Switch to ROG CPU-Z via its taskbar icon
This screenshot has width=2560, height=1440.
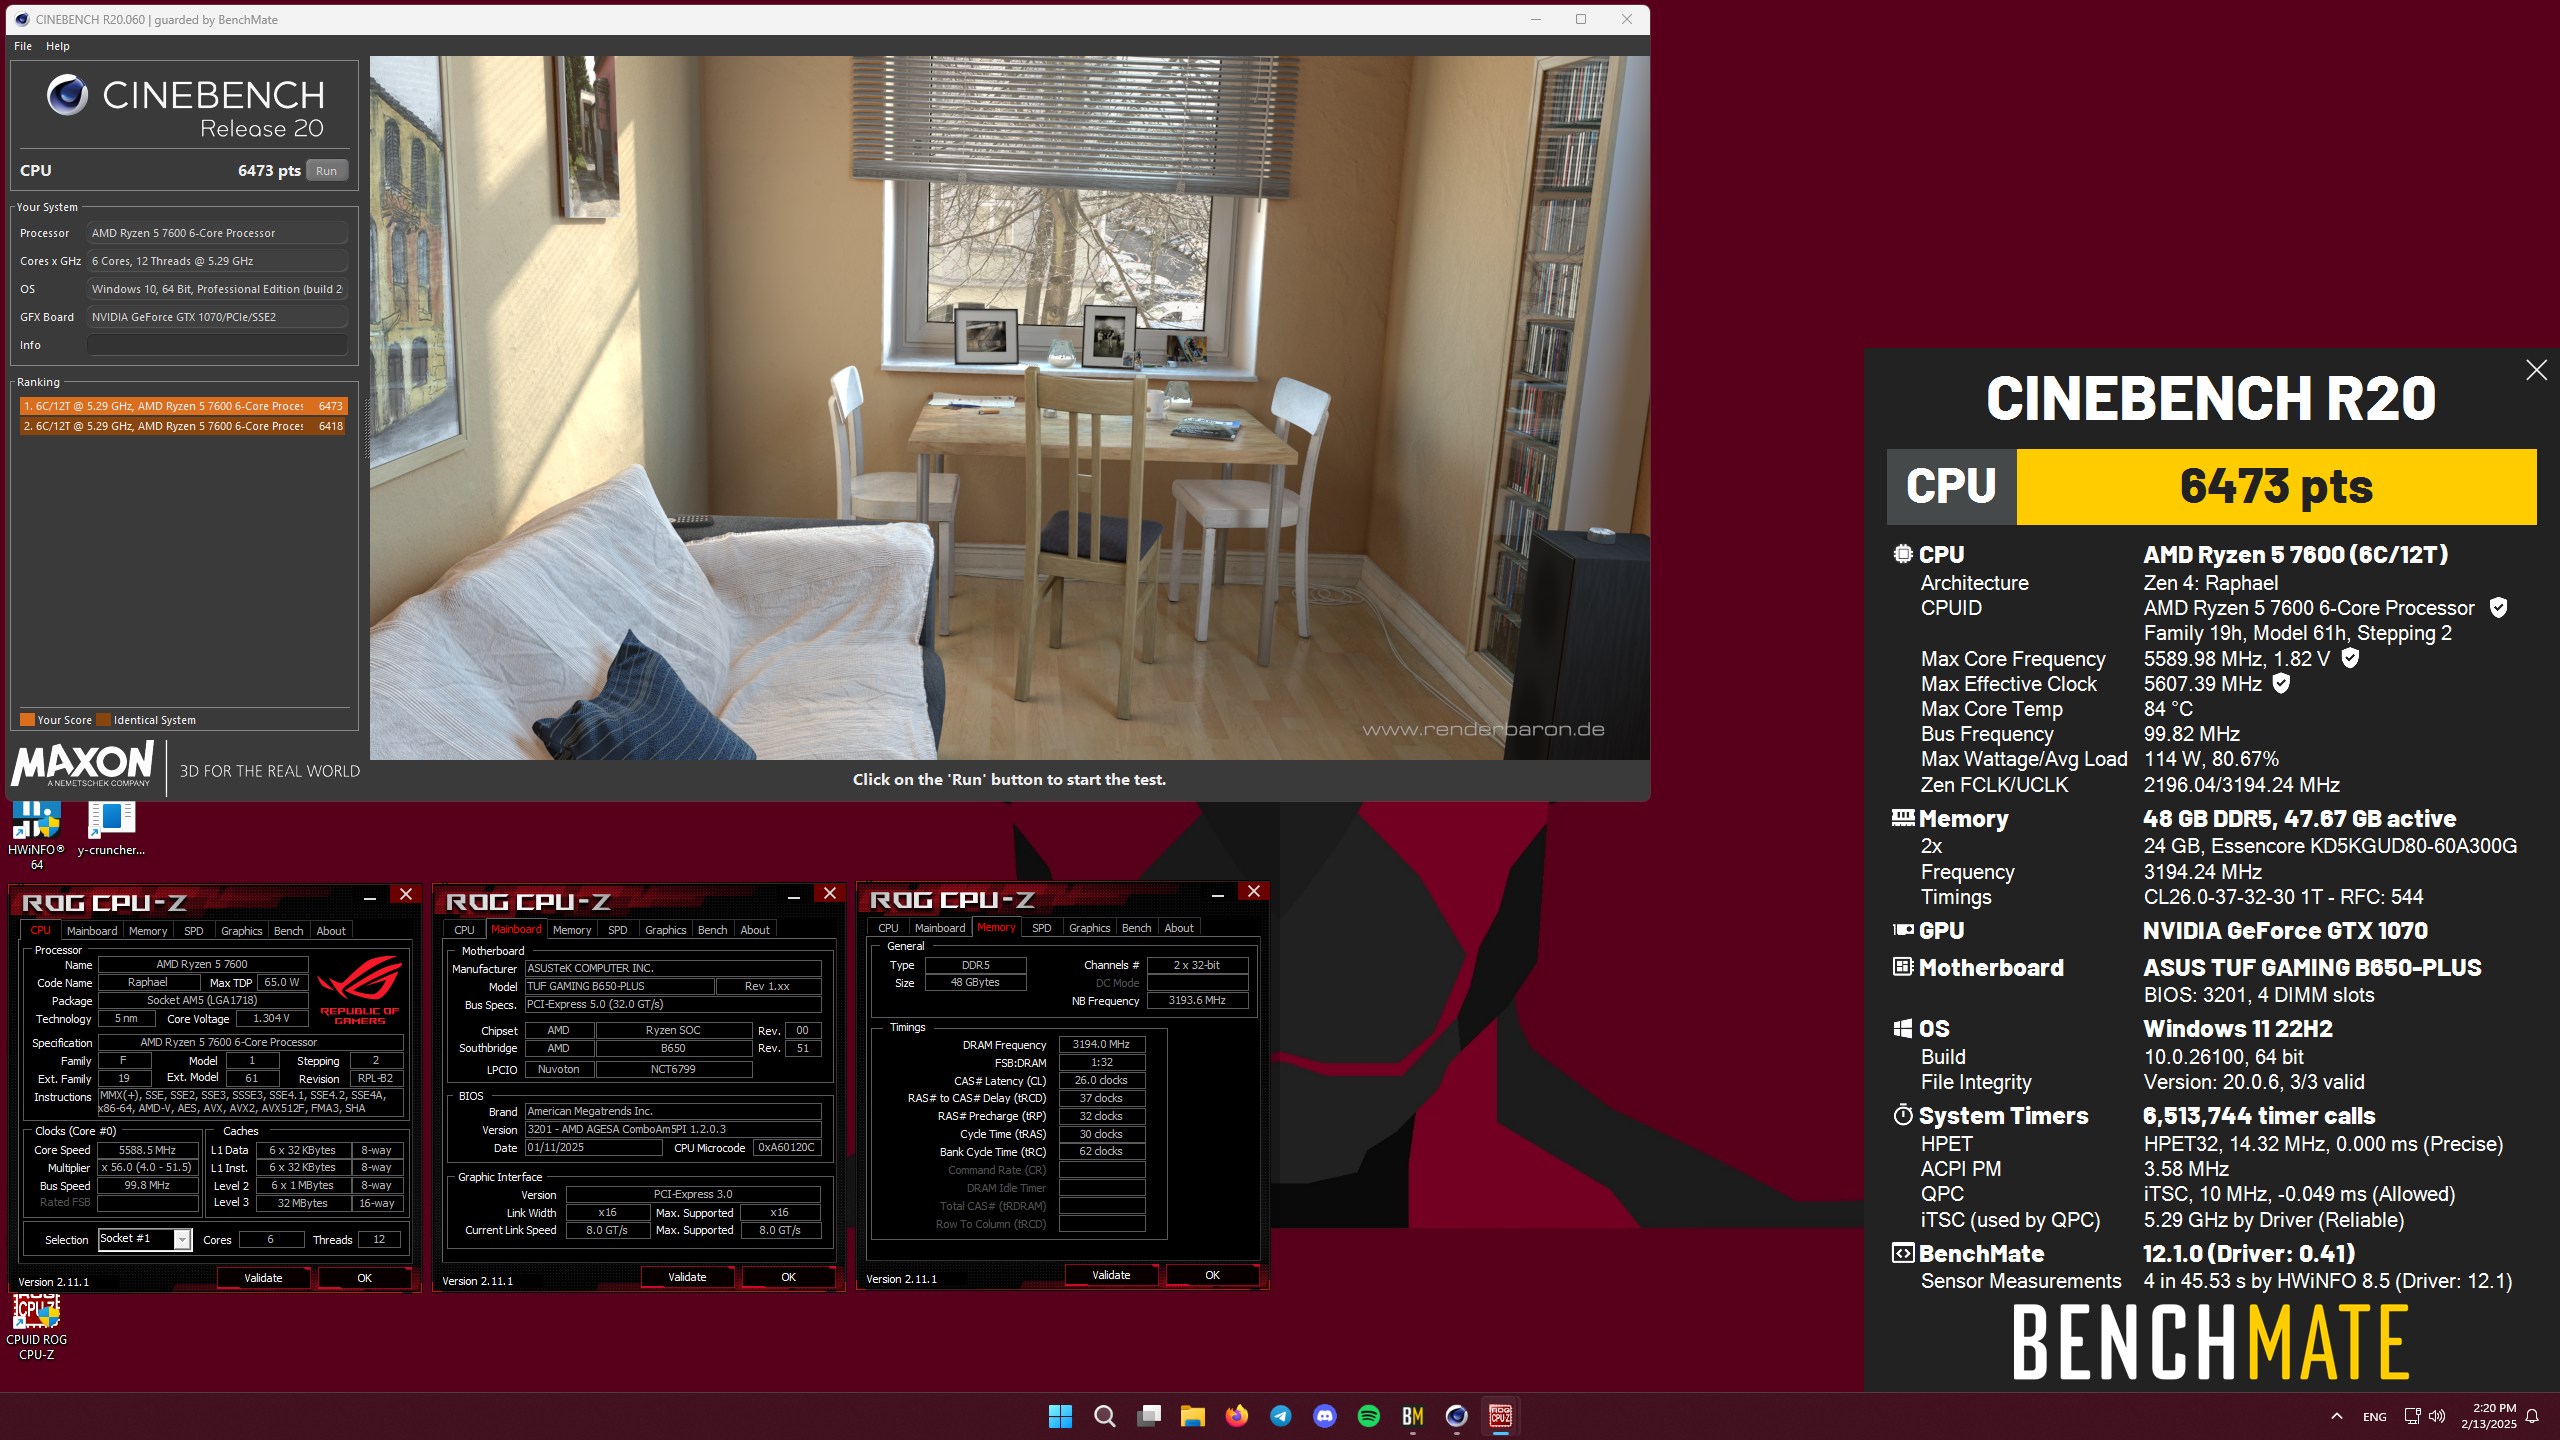point(1501,1416)
